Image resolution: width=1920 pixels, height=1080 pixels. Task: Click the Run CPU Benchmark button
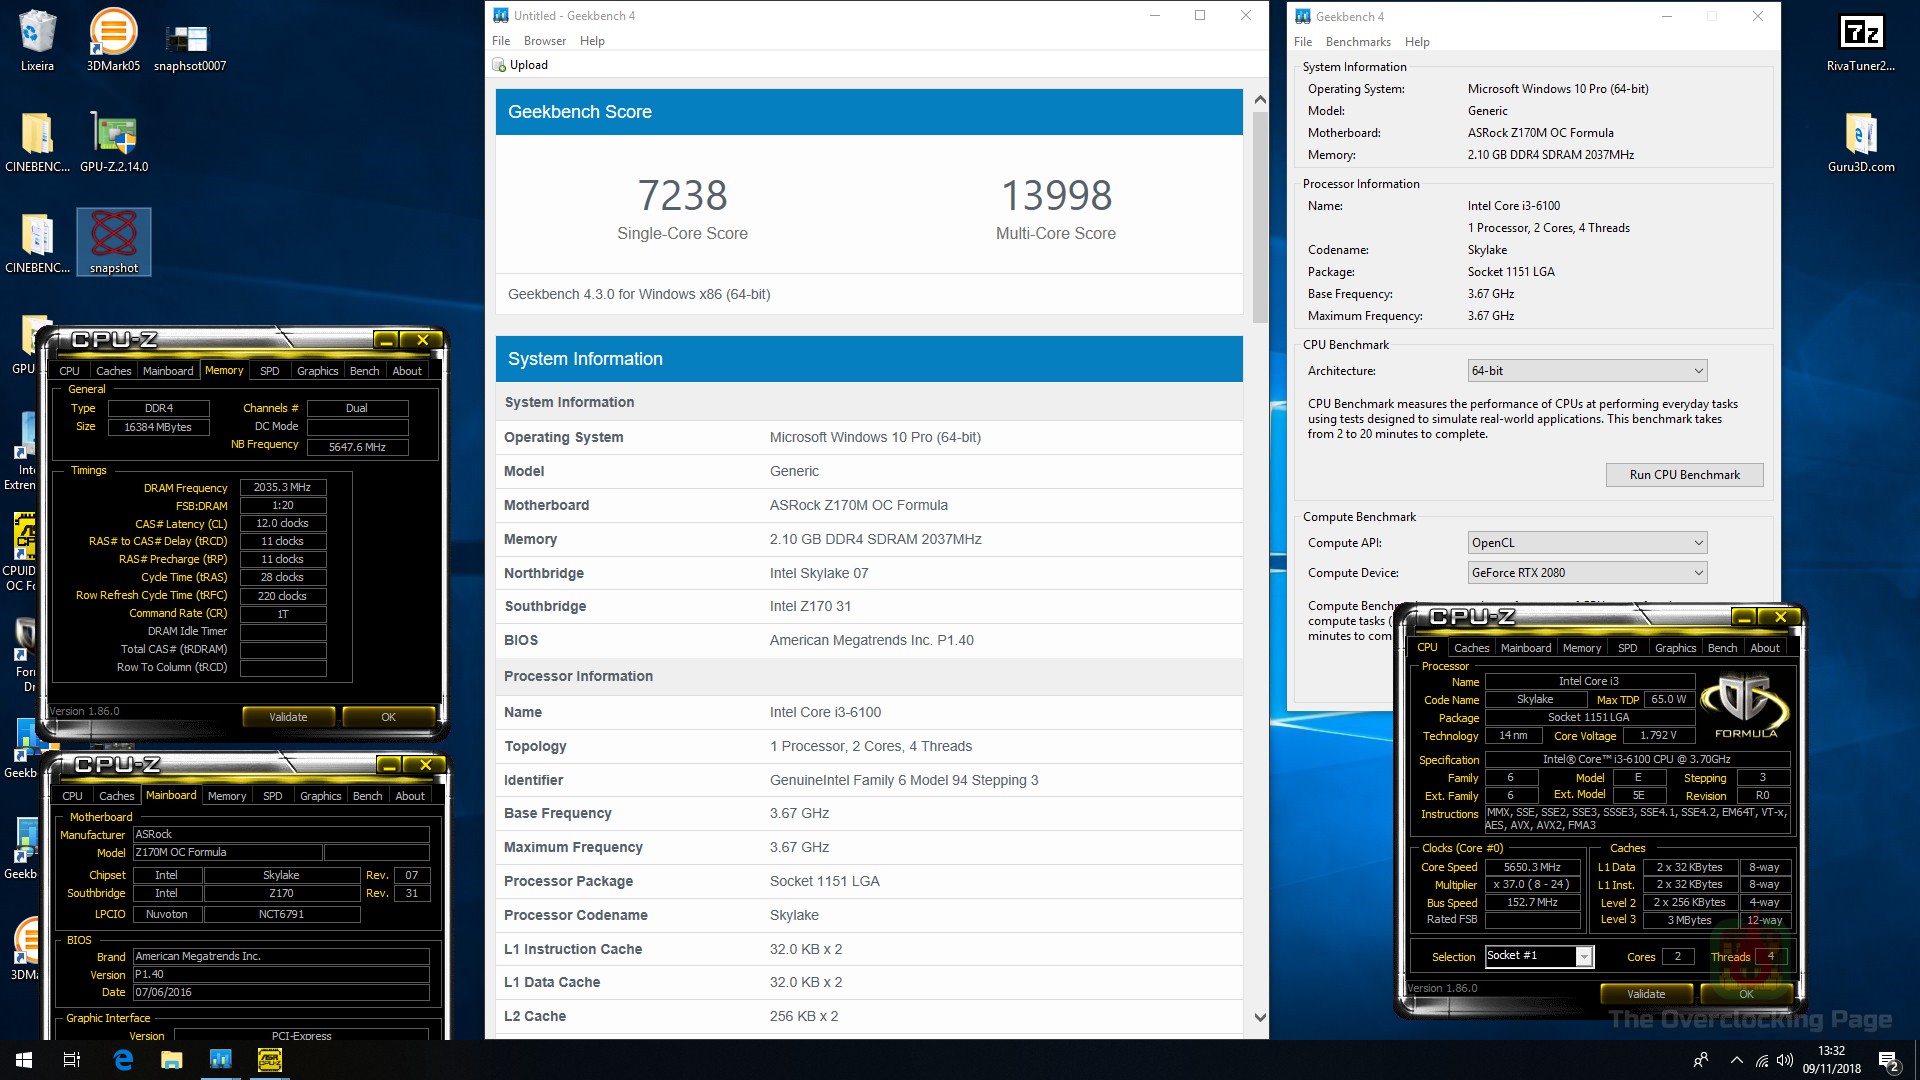point(1684,474)
